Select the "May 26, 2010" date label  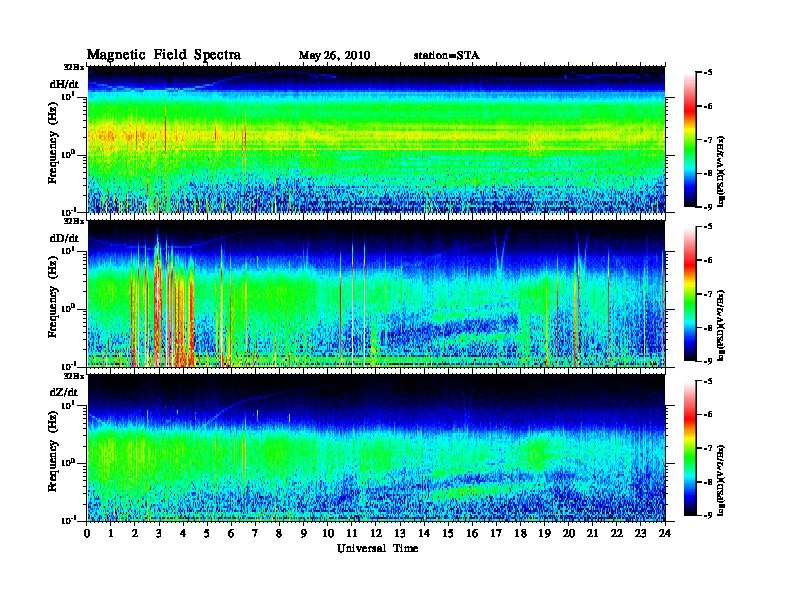334,55
